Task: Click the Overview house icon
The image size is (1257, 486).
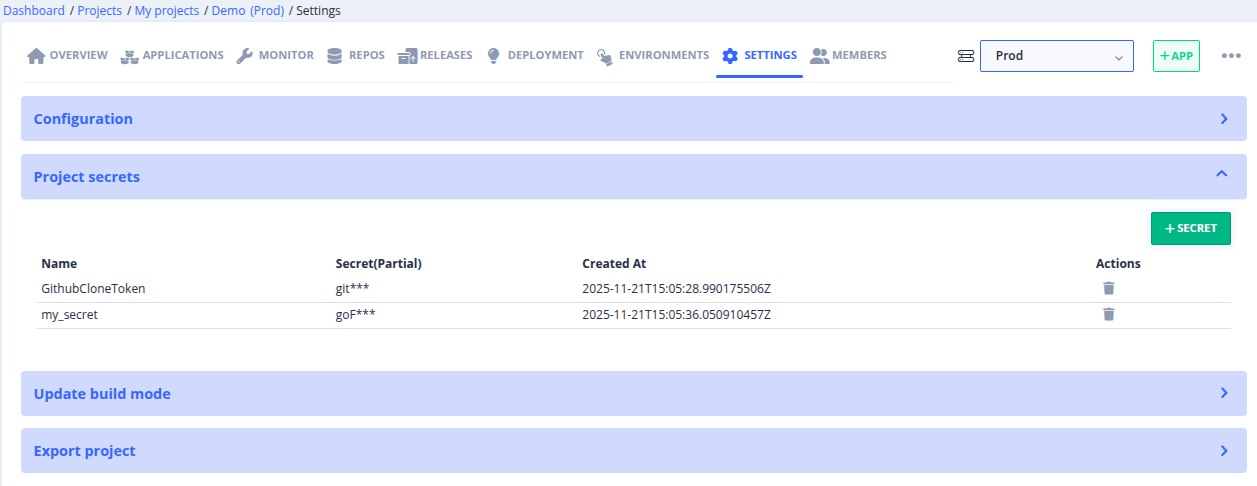Action: point(36,56)
